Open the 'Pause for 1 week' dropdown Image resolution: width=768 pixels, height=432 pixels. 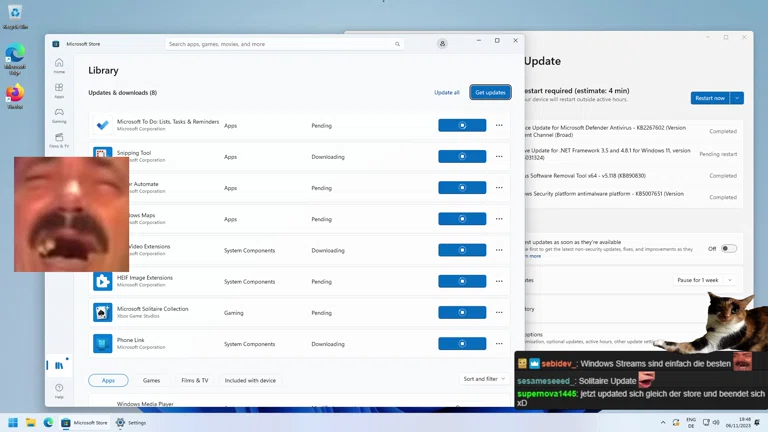click(x=706, y=280)
